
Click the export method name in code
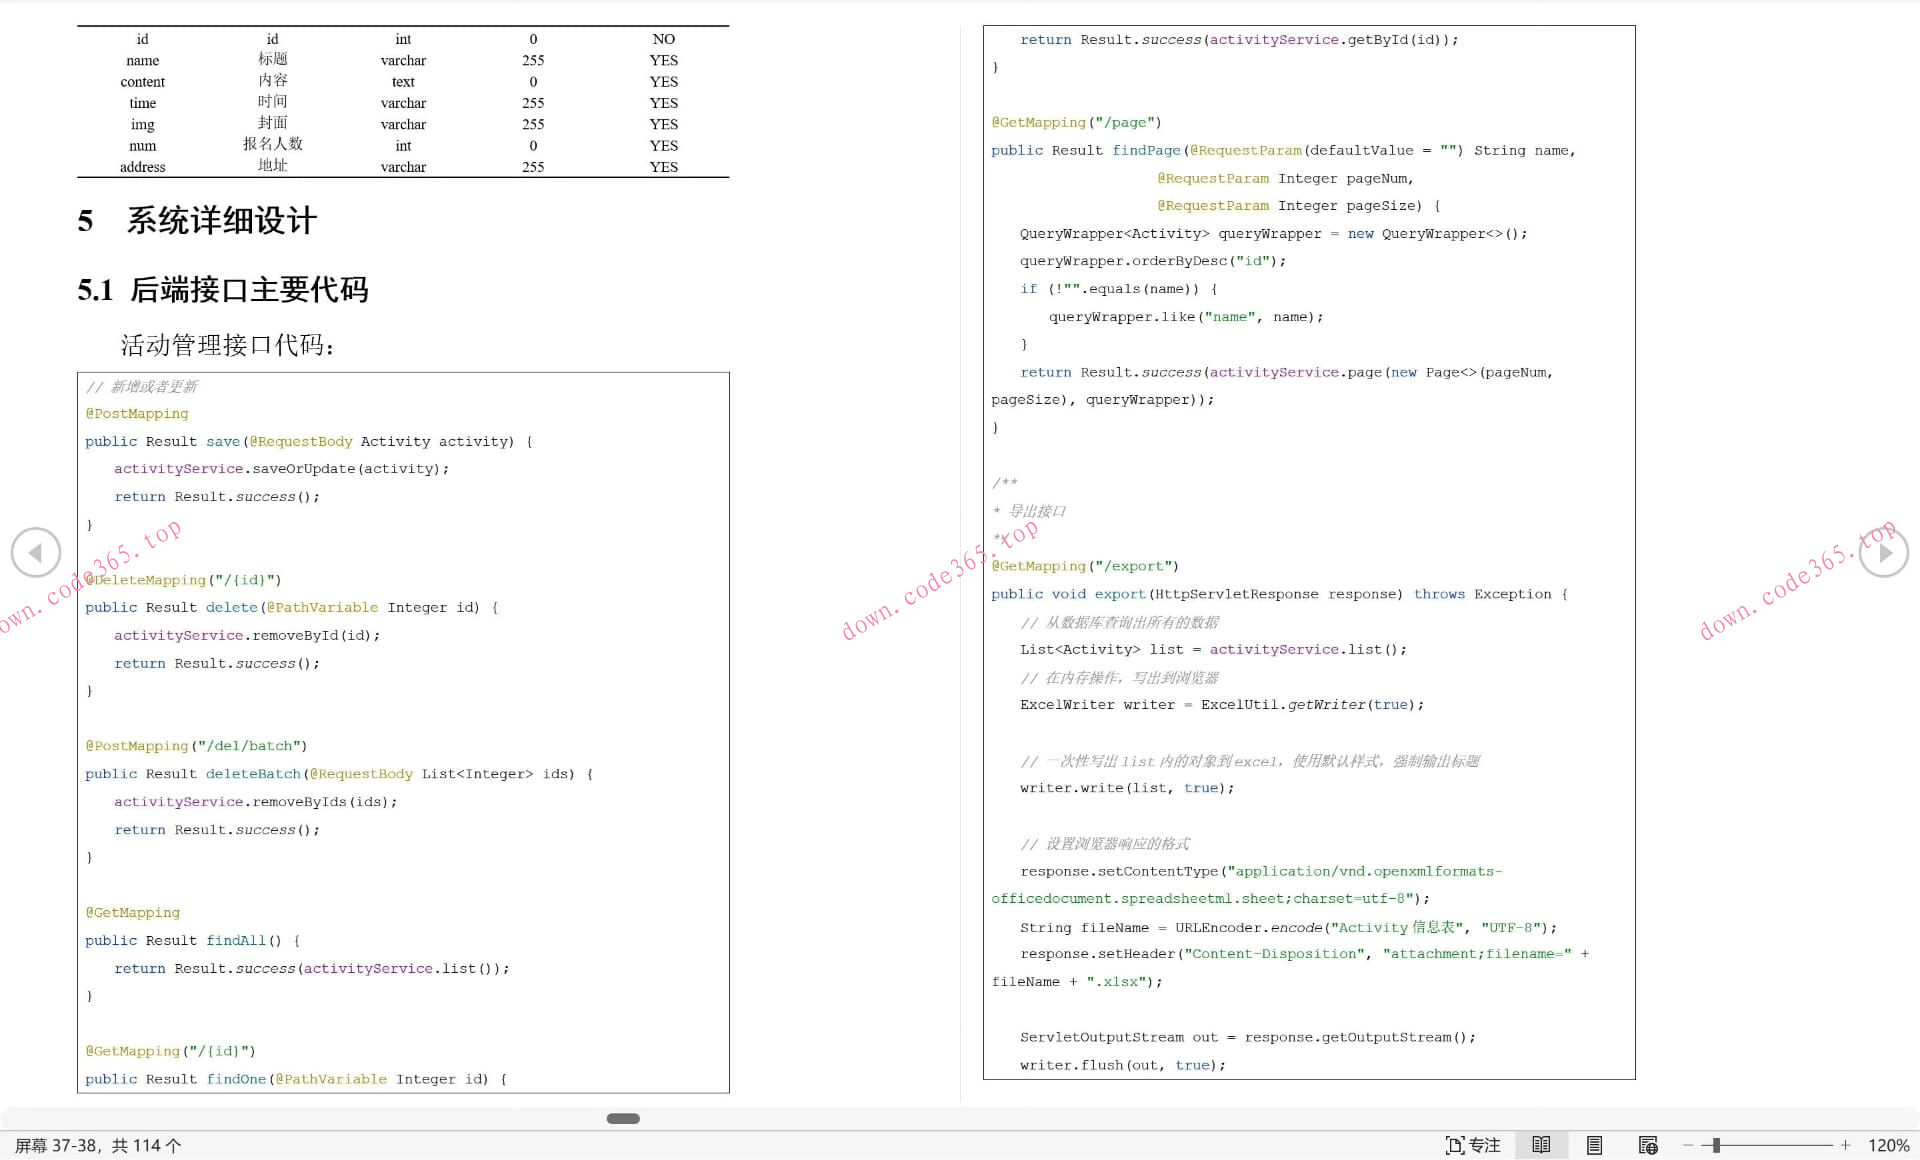point(1119,594)
